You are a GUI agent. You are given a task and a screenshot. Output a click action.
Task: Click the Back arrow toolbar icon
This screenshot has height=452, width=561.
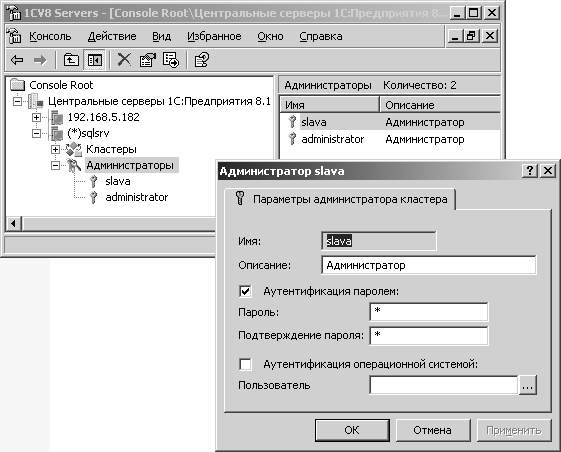tap(17, 60)
